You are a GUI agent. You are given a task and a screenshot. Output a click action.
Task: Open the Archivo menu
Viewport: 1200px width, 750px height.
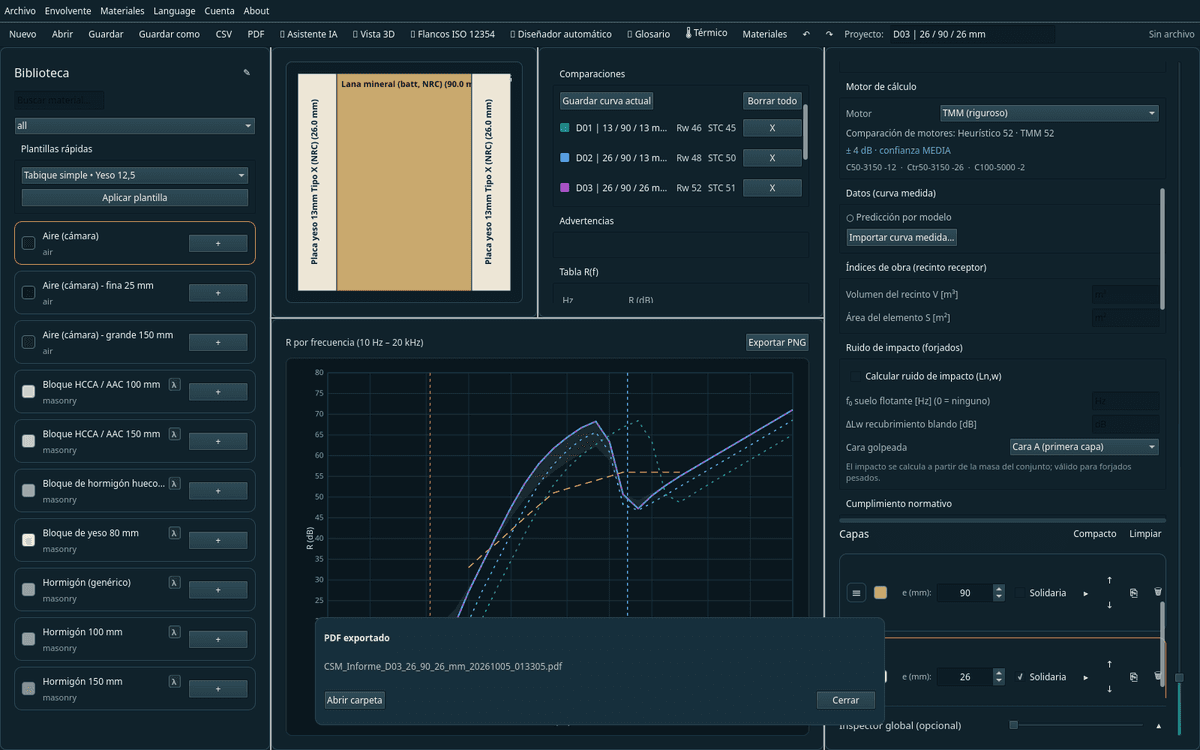(x=20, y=11)
